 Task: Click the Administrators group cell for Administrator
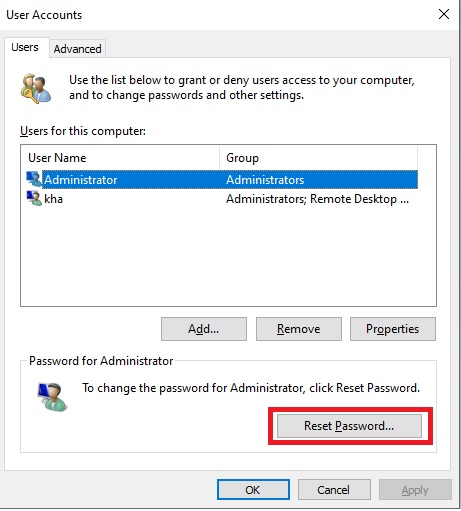(x=265, y=180)
